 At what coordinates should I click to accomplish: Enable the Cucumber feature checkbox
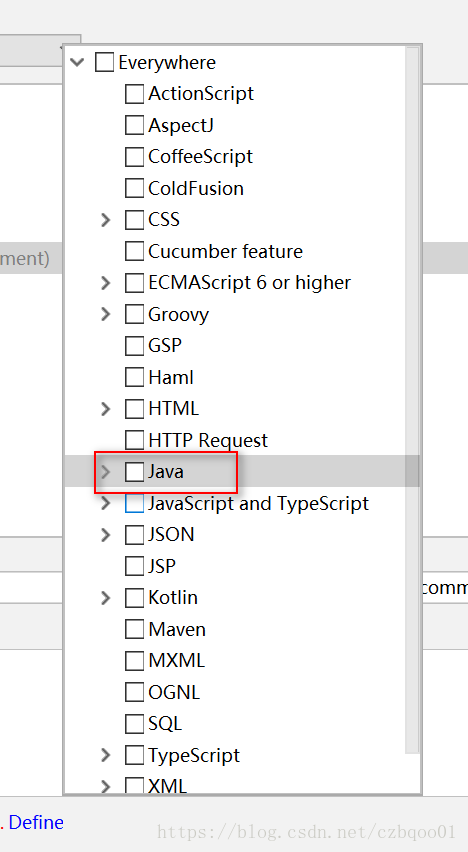click(x=134, y=251)
